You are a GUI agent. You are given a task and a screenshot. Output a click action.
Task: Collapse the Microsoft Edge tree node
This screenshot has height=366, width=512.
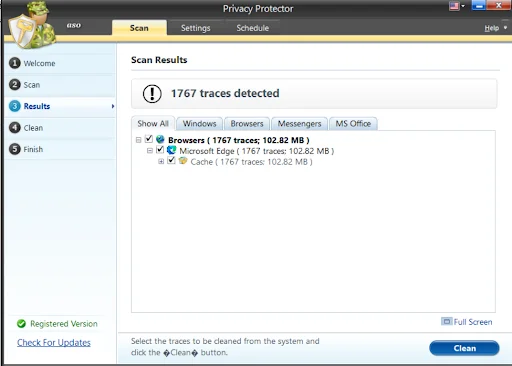click(150, 151)
